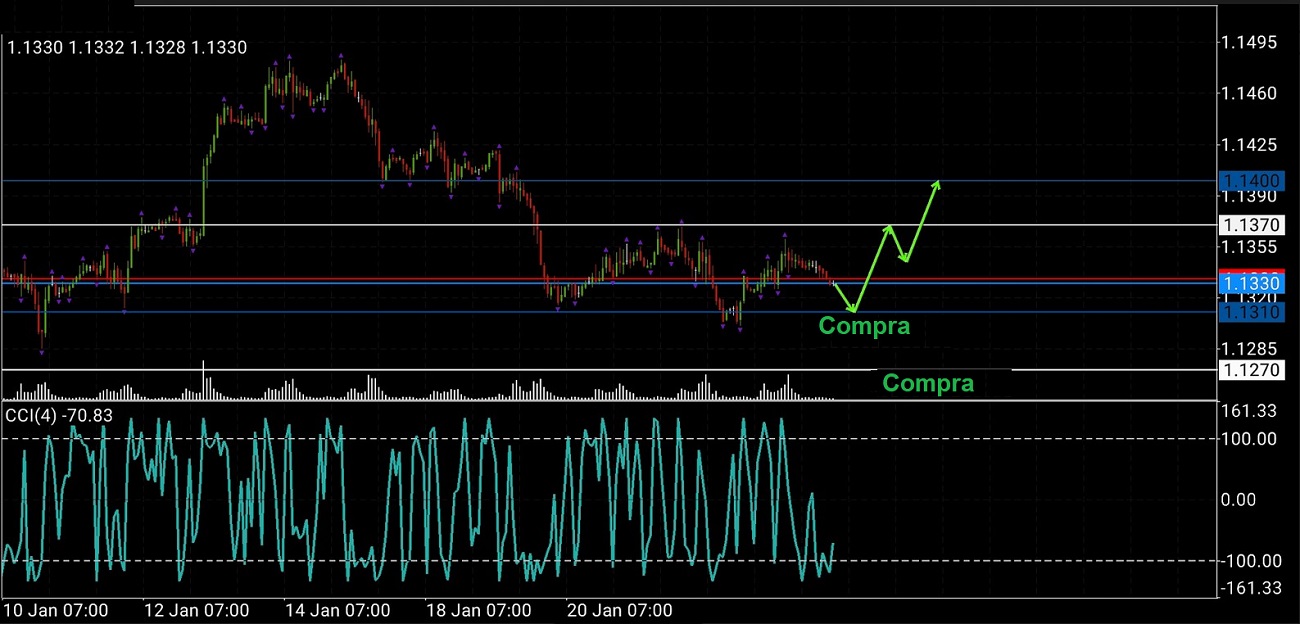
Task: Click the lowest dip of the green forecast arrow
Action: click(853, 309)
